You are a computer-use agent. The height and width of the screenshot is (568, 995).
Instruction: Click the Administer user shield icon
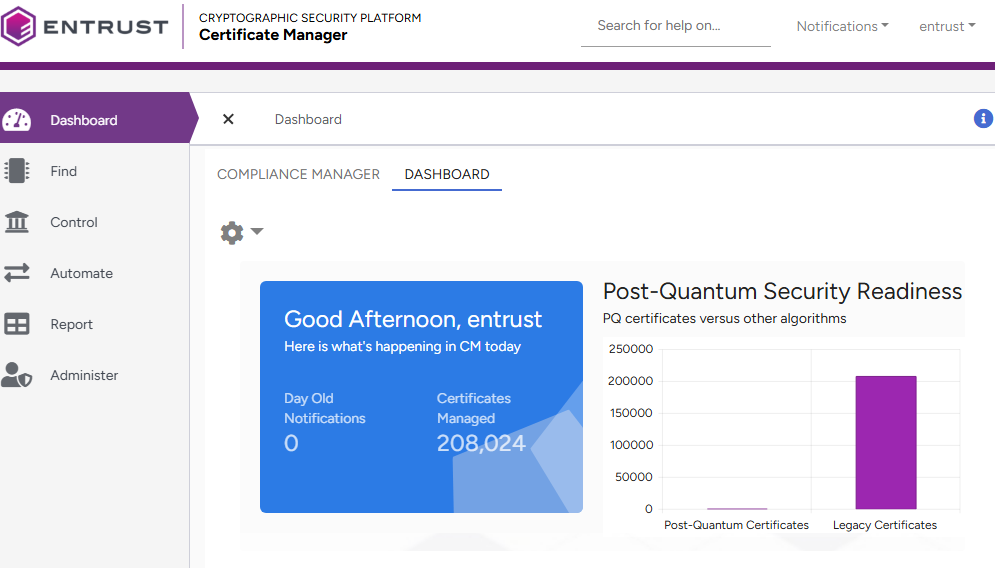pyautogui.click(x=17, y=375)
